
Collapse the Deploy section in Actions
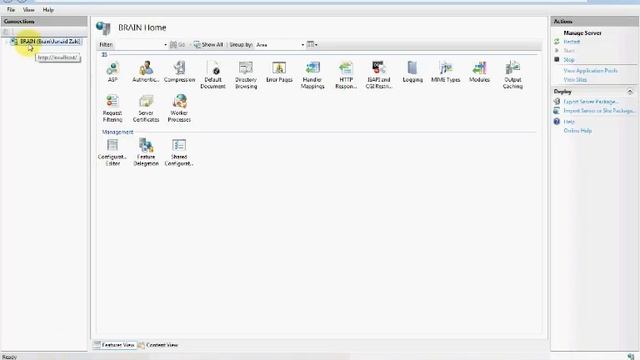pyautogui.click(x=630, y=91)
